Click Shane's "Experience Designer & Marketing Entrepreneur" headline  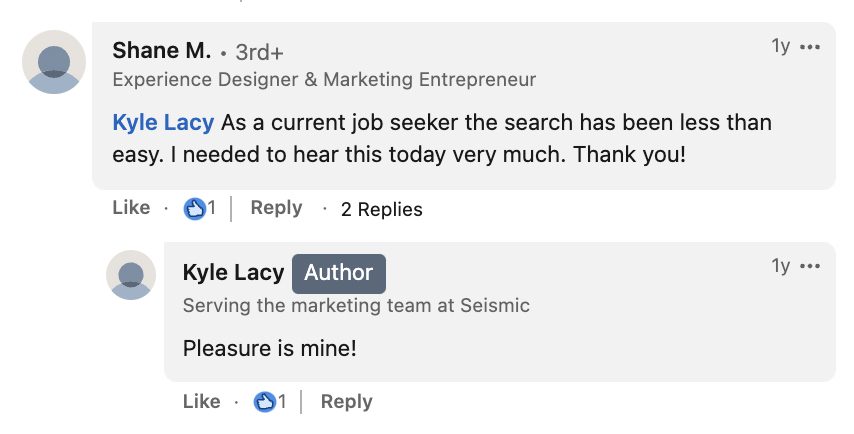tap(324, 79)
